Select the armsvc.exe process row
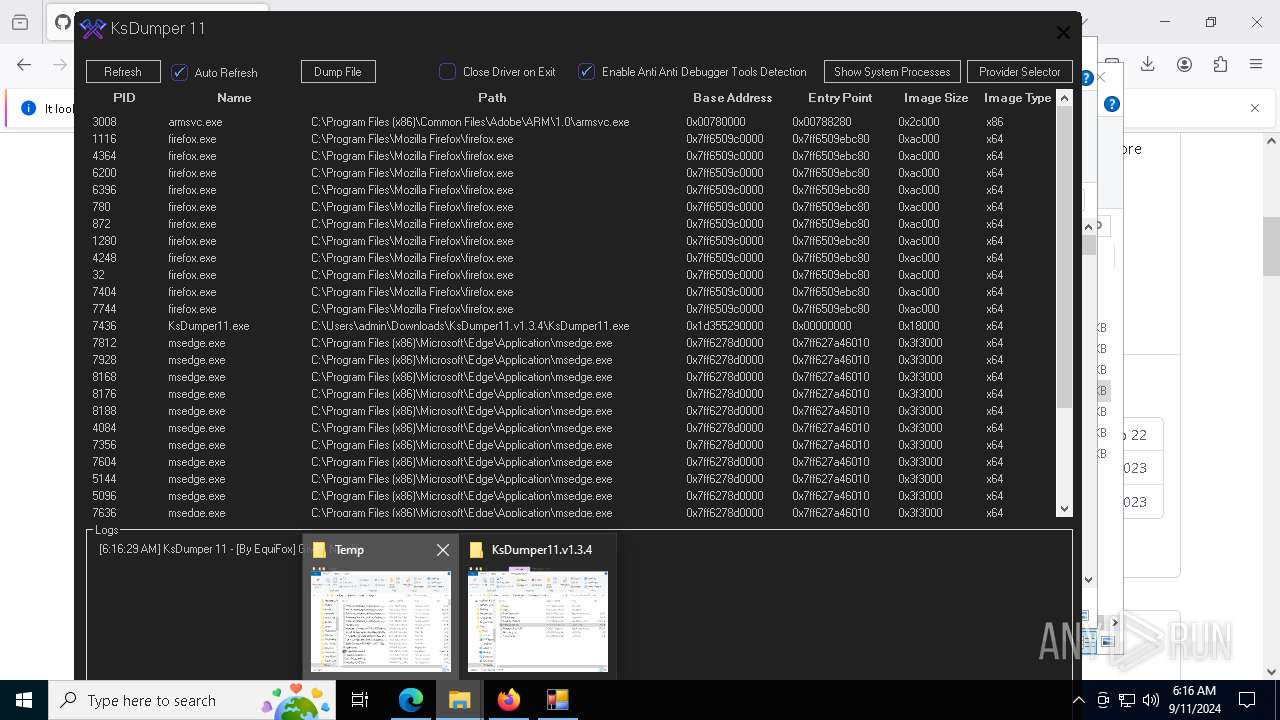The image size is (1280, 720). 570,122
